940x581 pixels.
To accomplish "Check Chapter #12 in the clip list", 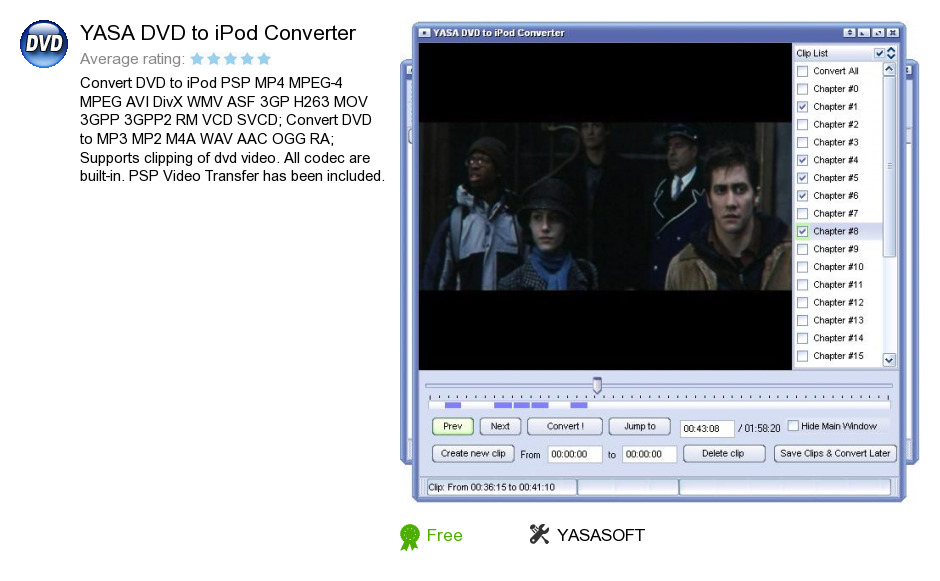I will click(x=802, y=303).
